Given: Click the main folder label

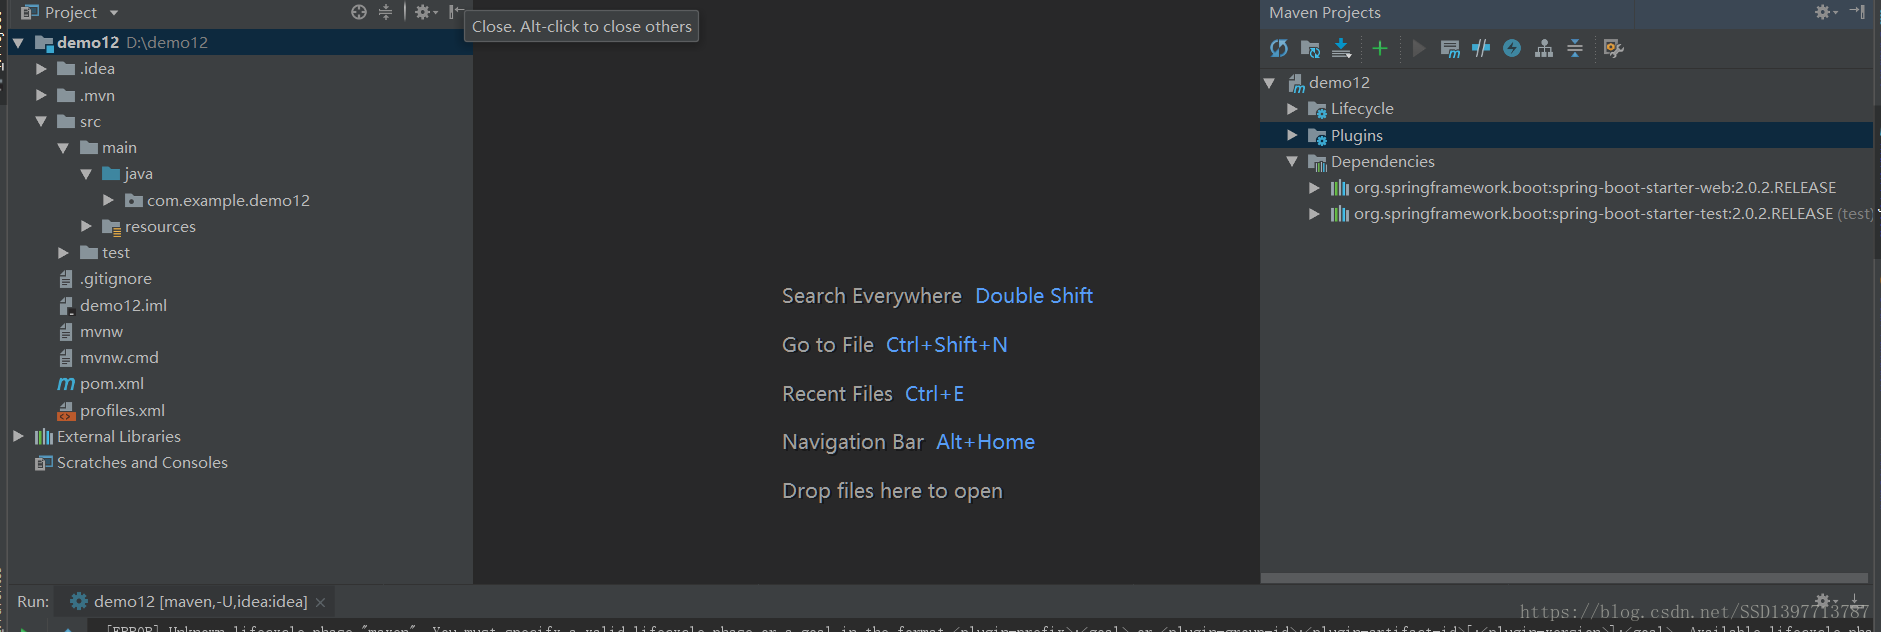Looking at the screenshot, I should pos(119,148).
